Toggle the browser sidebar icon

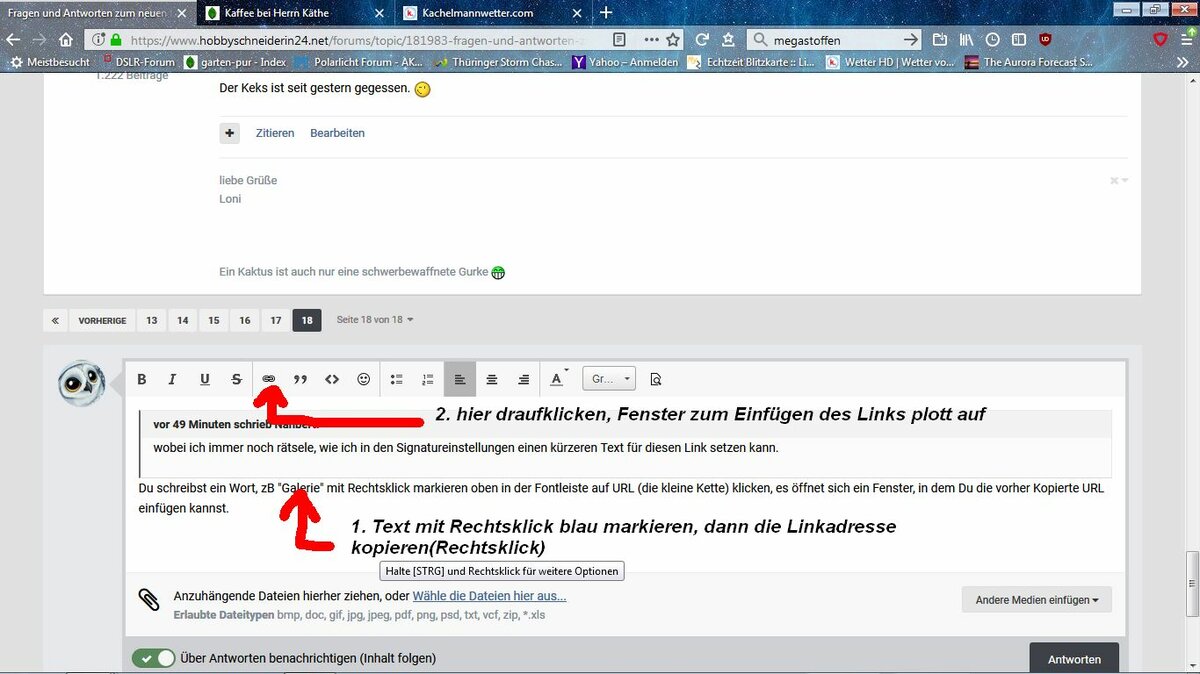1018,40
